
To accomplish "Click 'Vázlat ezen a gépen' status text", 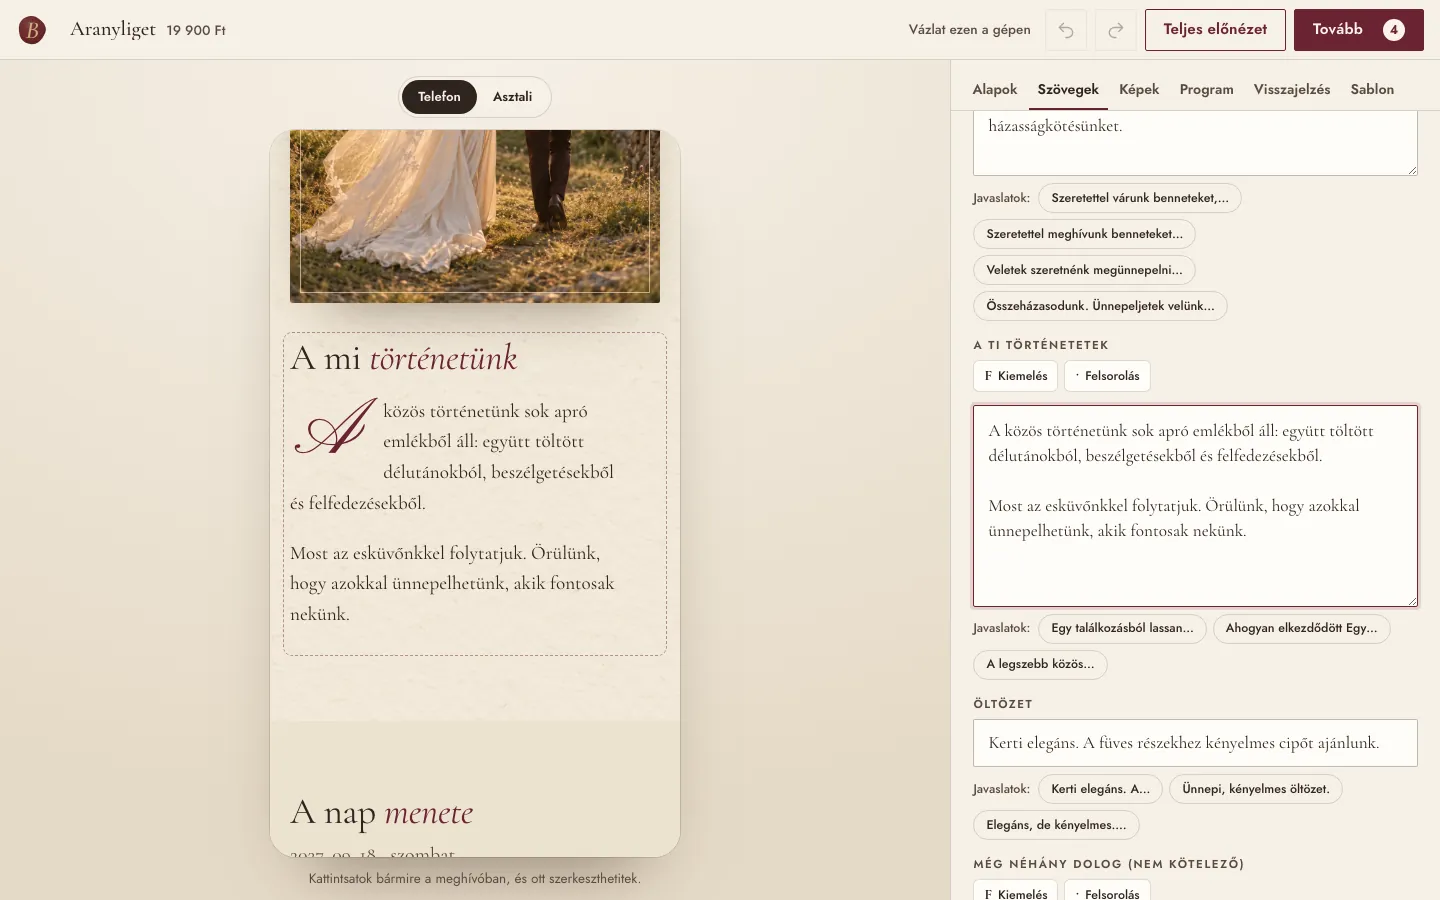I will pyautogui.click(x=969, y=30).
